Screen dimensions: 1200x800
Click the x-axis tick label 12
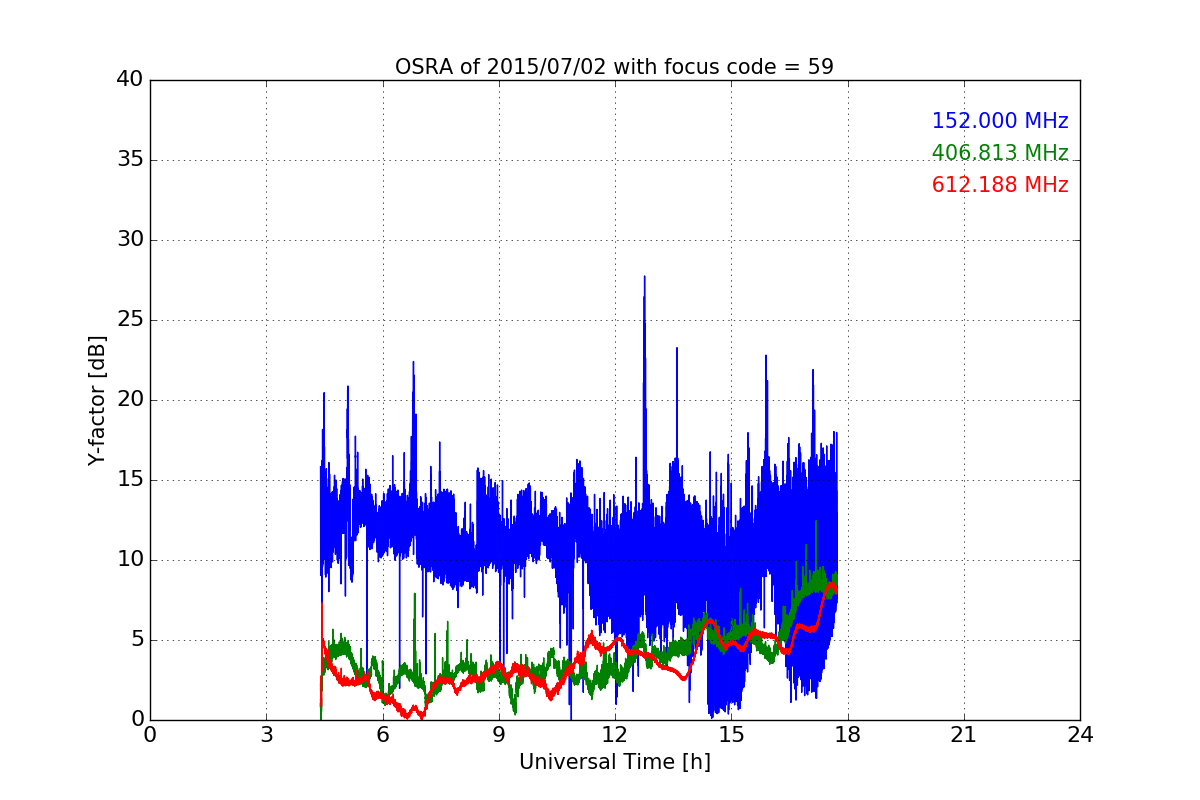coord(615,735)
